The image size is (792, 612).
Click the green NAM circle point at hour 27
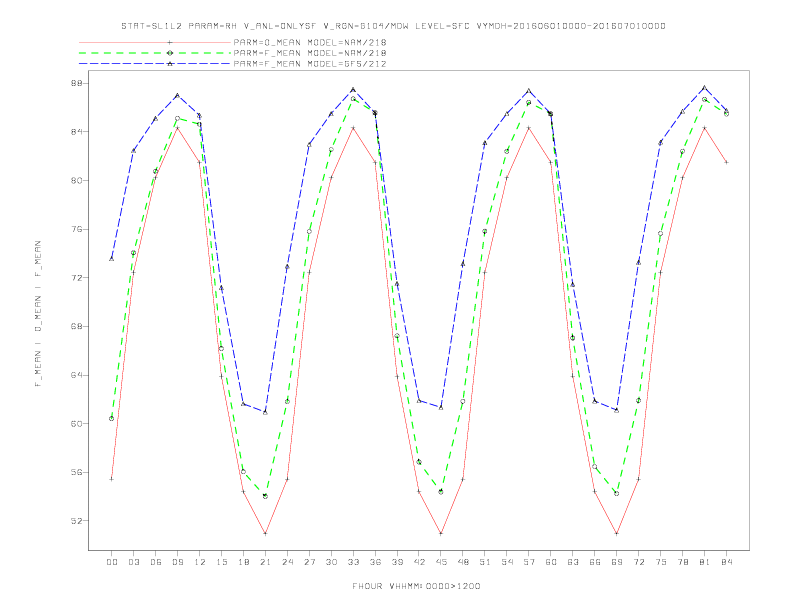(309, 232)
